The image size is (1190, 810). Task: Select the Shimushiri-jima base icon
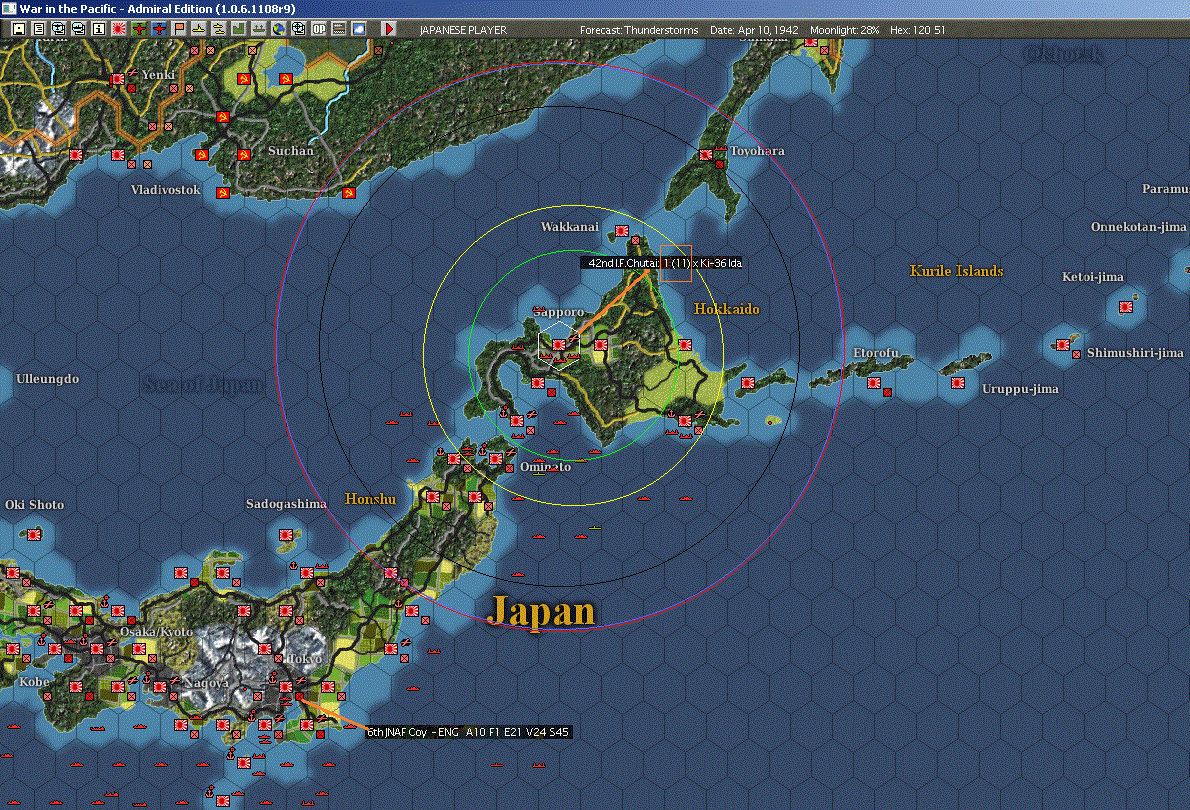(1063, 345)
